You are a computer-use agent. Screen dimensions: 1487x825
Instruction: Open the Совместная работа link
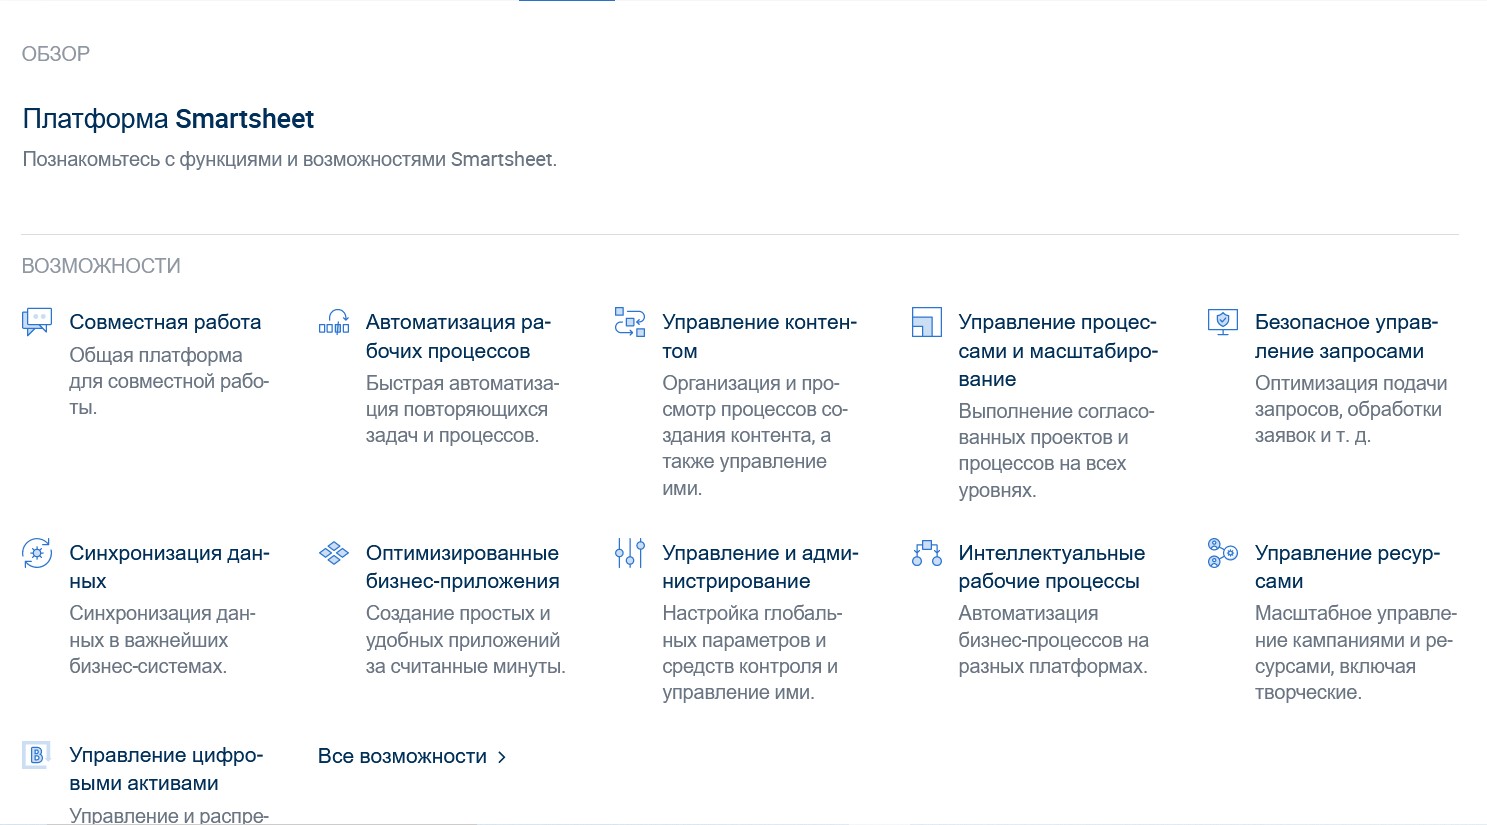(165, 322)
